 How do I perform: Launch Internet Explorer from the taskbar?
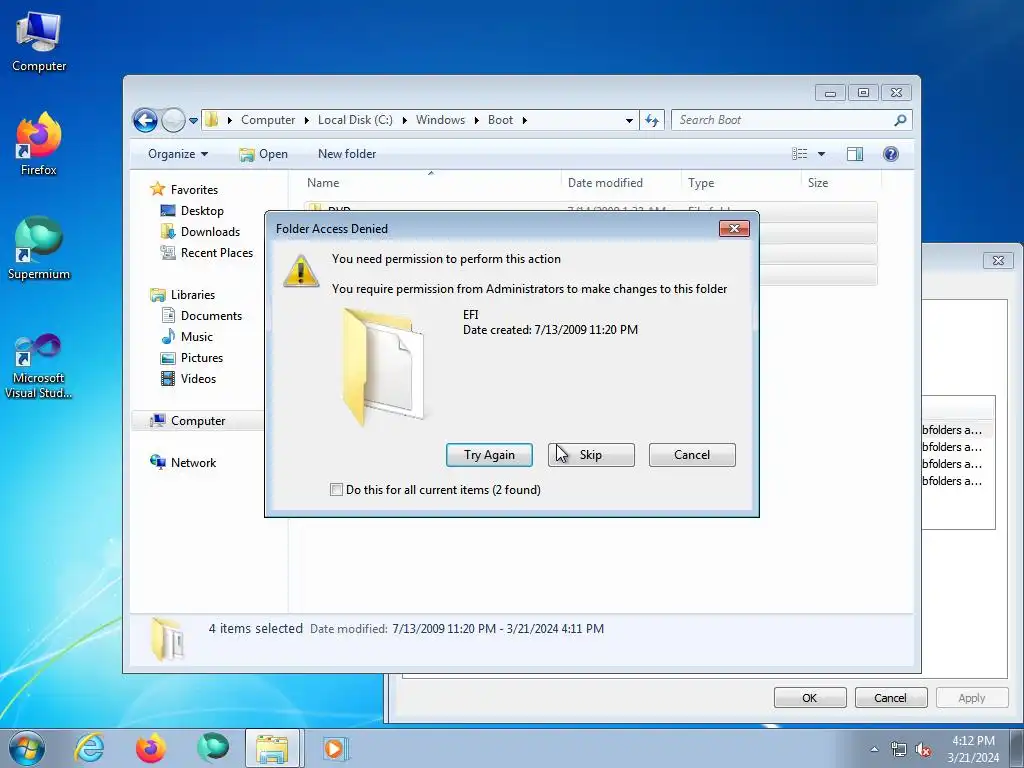pos(88,748)
